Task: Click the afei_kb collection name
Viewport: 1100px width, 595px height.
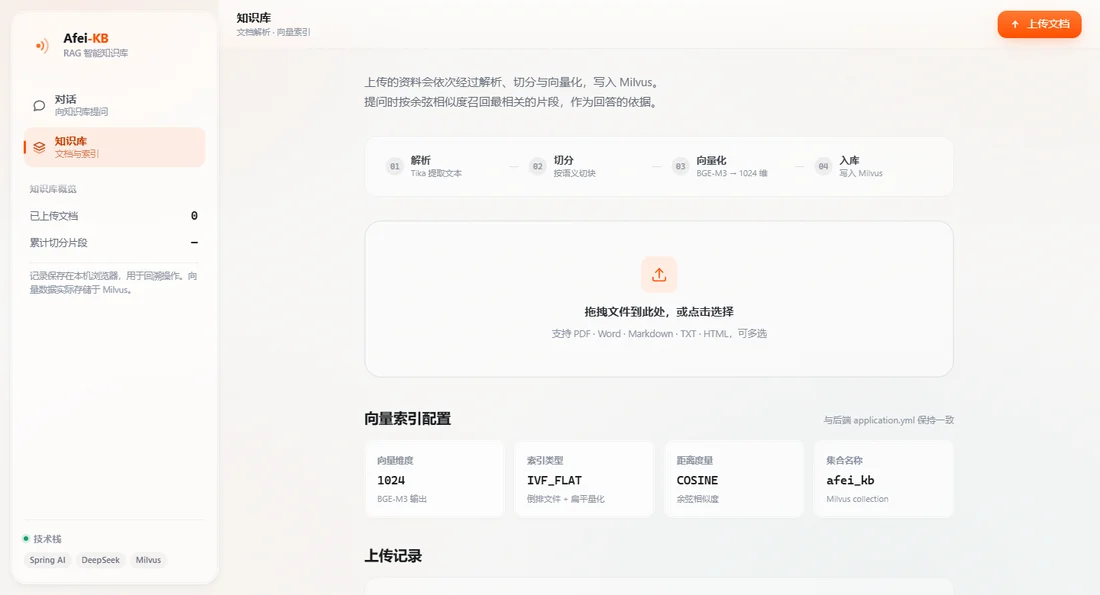Action: pos(850,481)
